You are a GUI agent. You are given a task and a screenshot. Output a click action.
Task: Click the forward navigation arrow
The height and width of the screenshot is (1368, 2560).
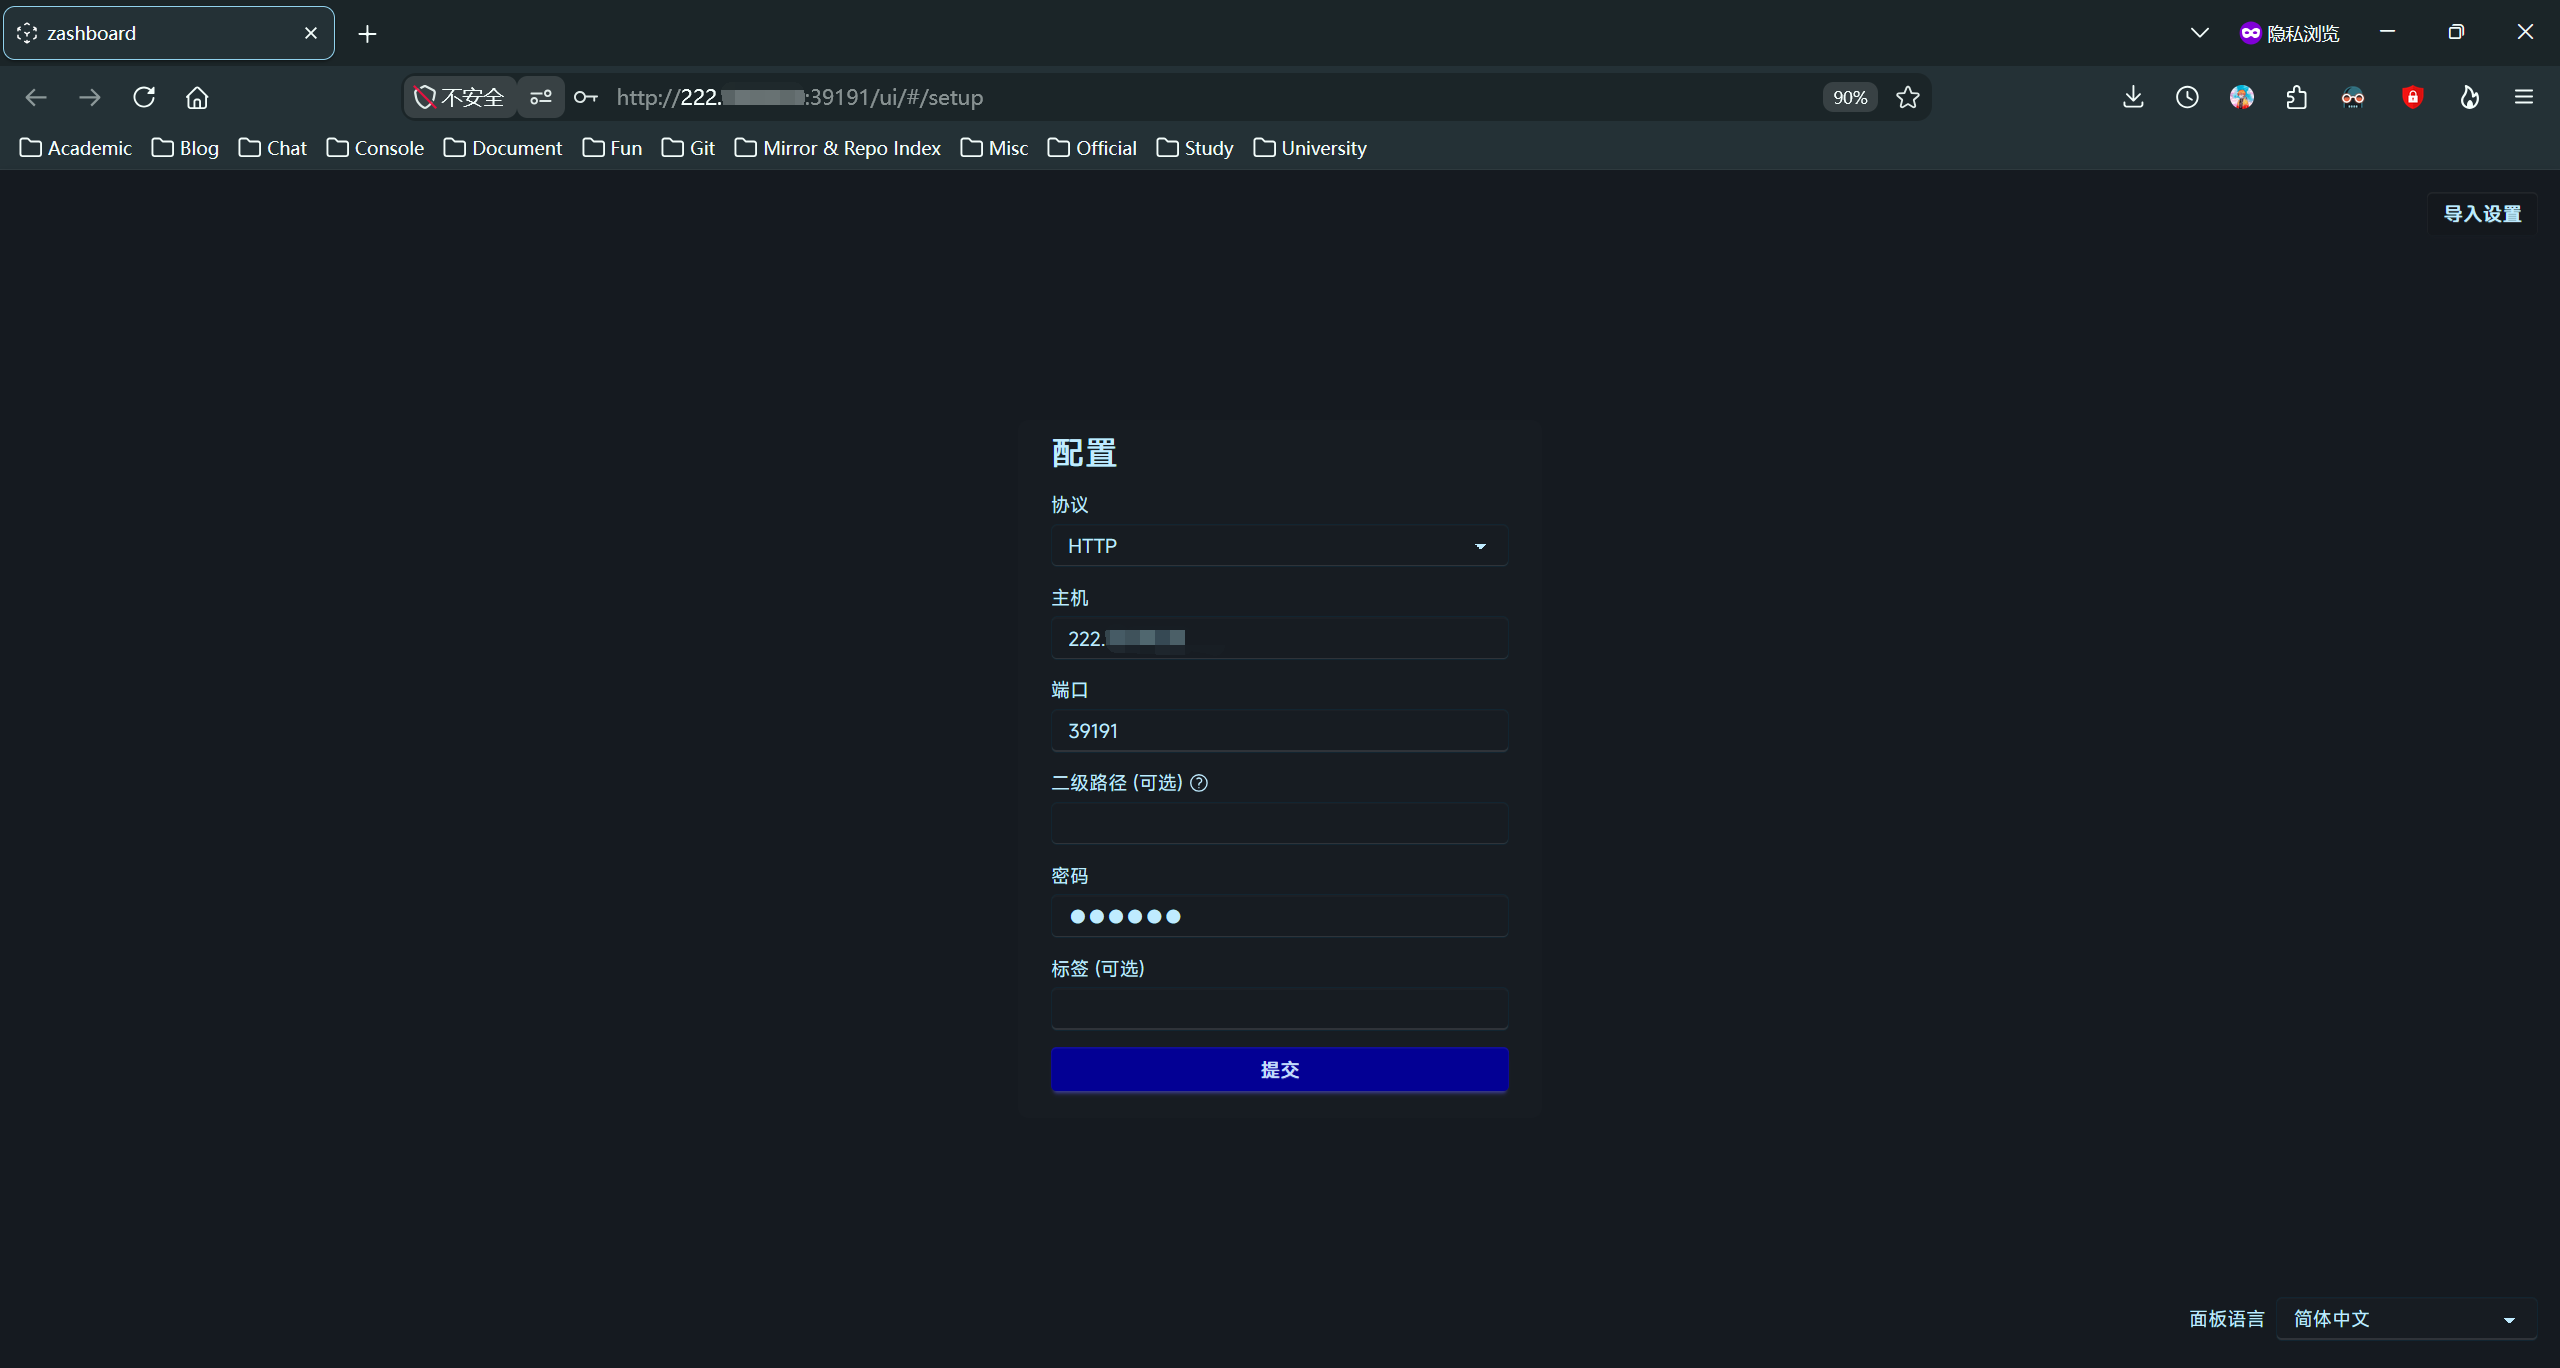pos(90,97)
